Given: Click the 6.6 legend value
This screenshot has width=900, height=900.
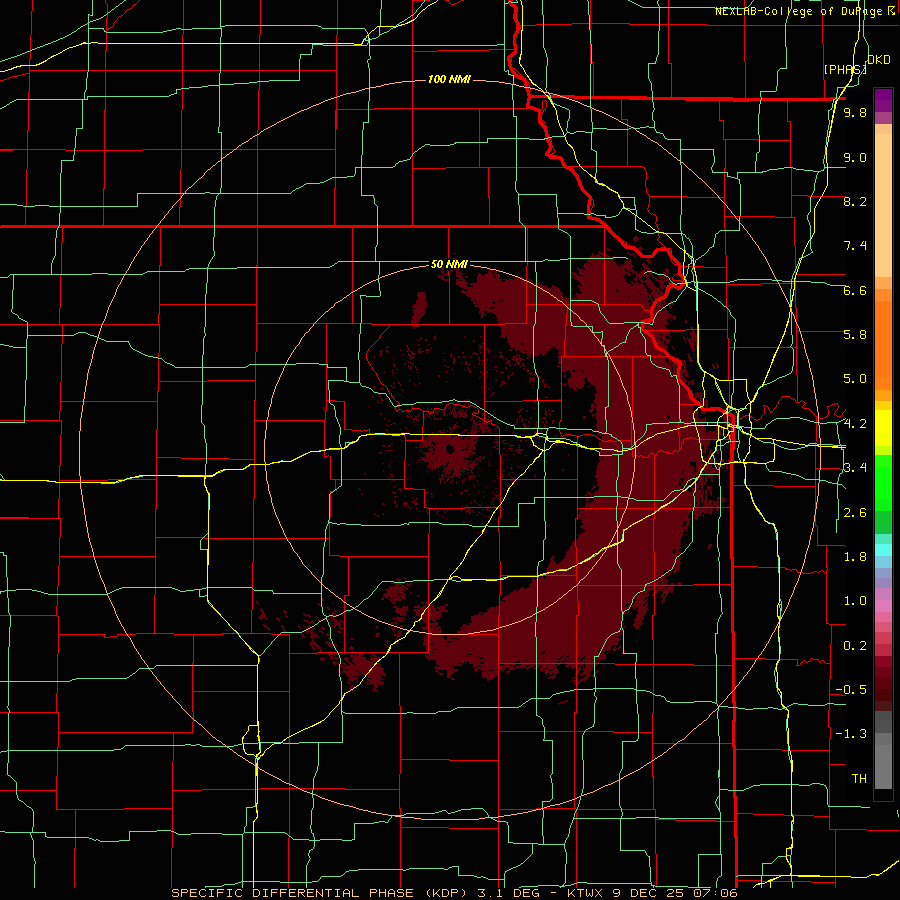Looking at the screenshot, I should coord(855,290).
